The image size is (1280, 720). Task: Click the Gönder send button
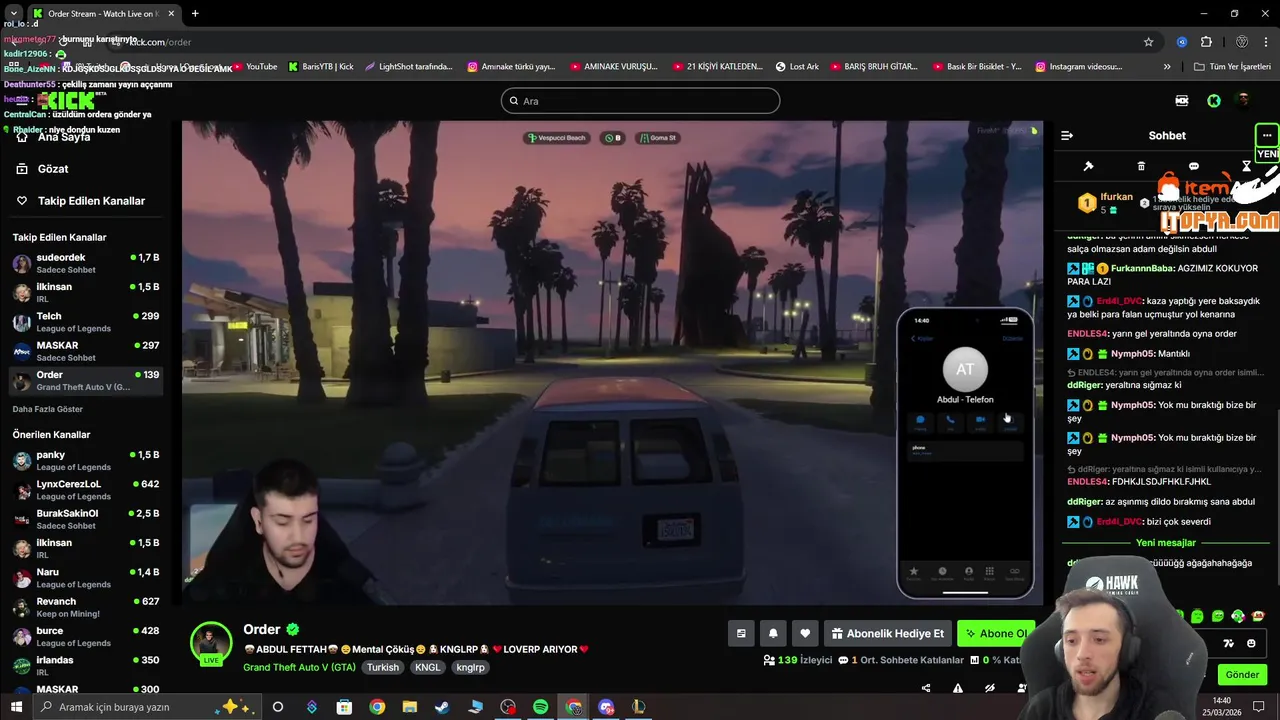(1242, 674)
